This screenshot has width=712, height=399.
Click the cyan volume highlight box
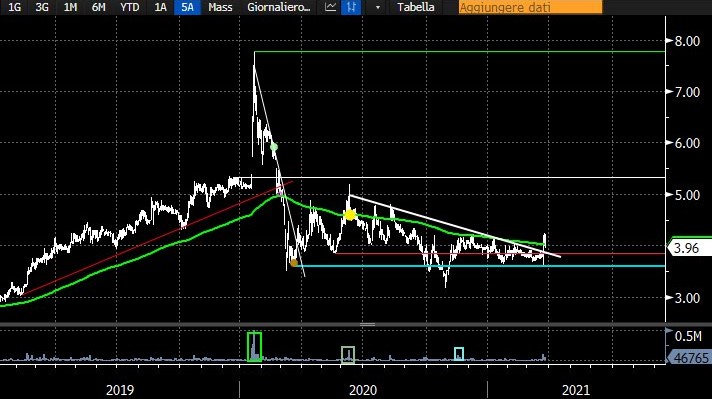click(x=459, y=354)
